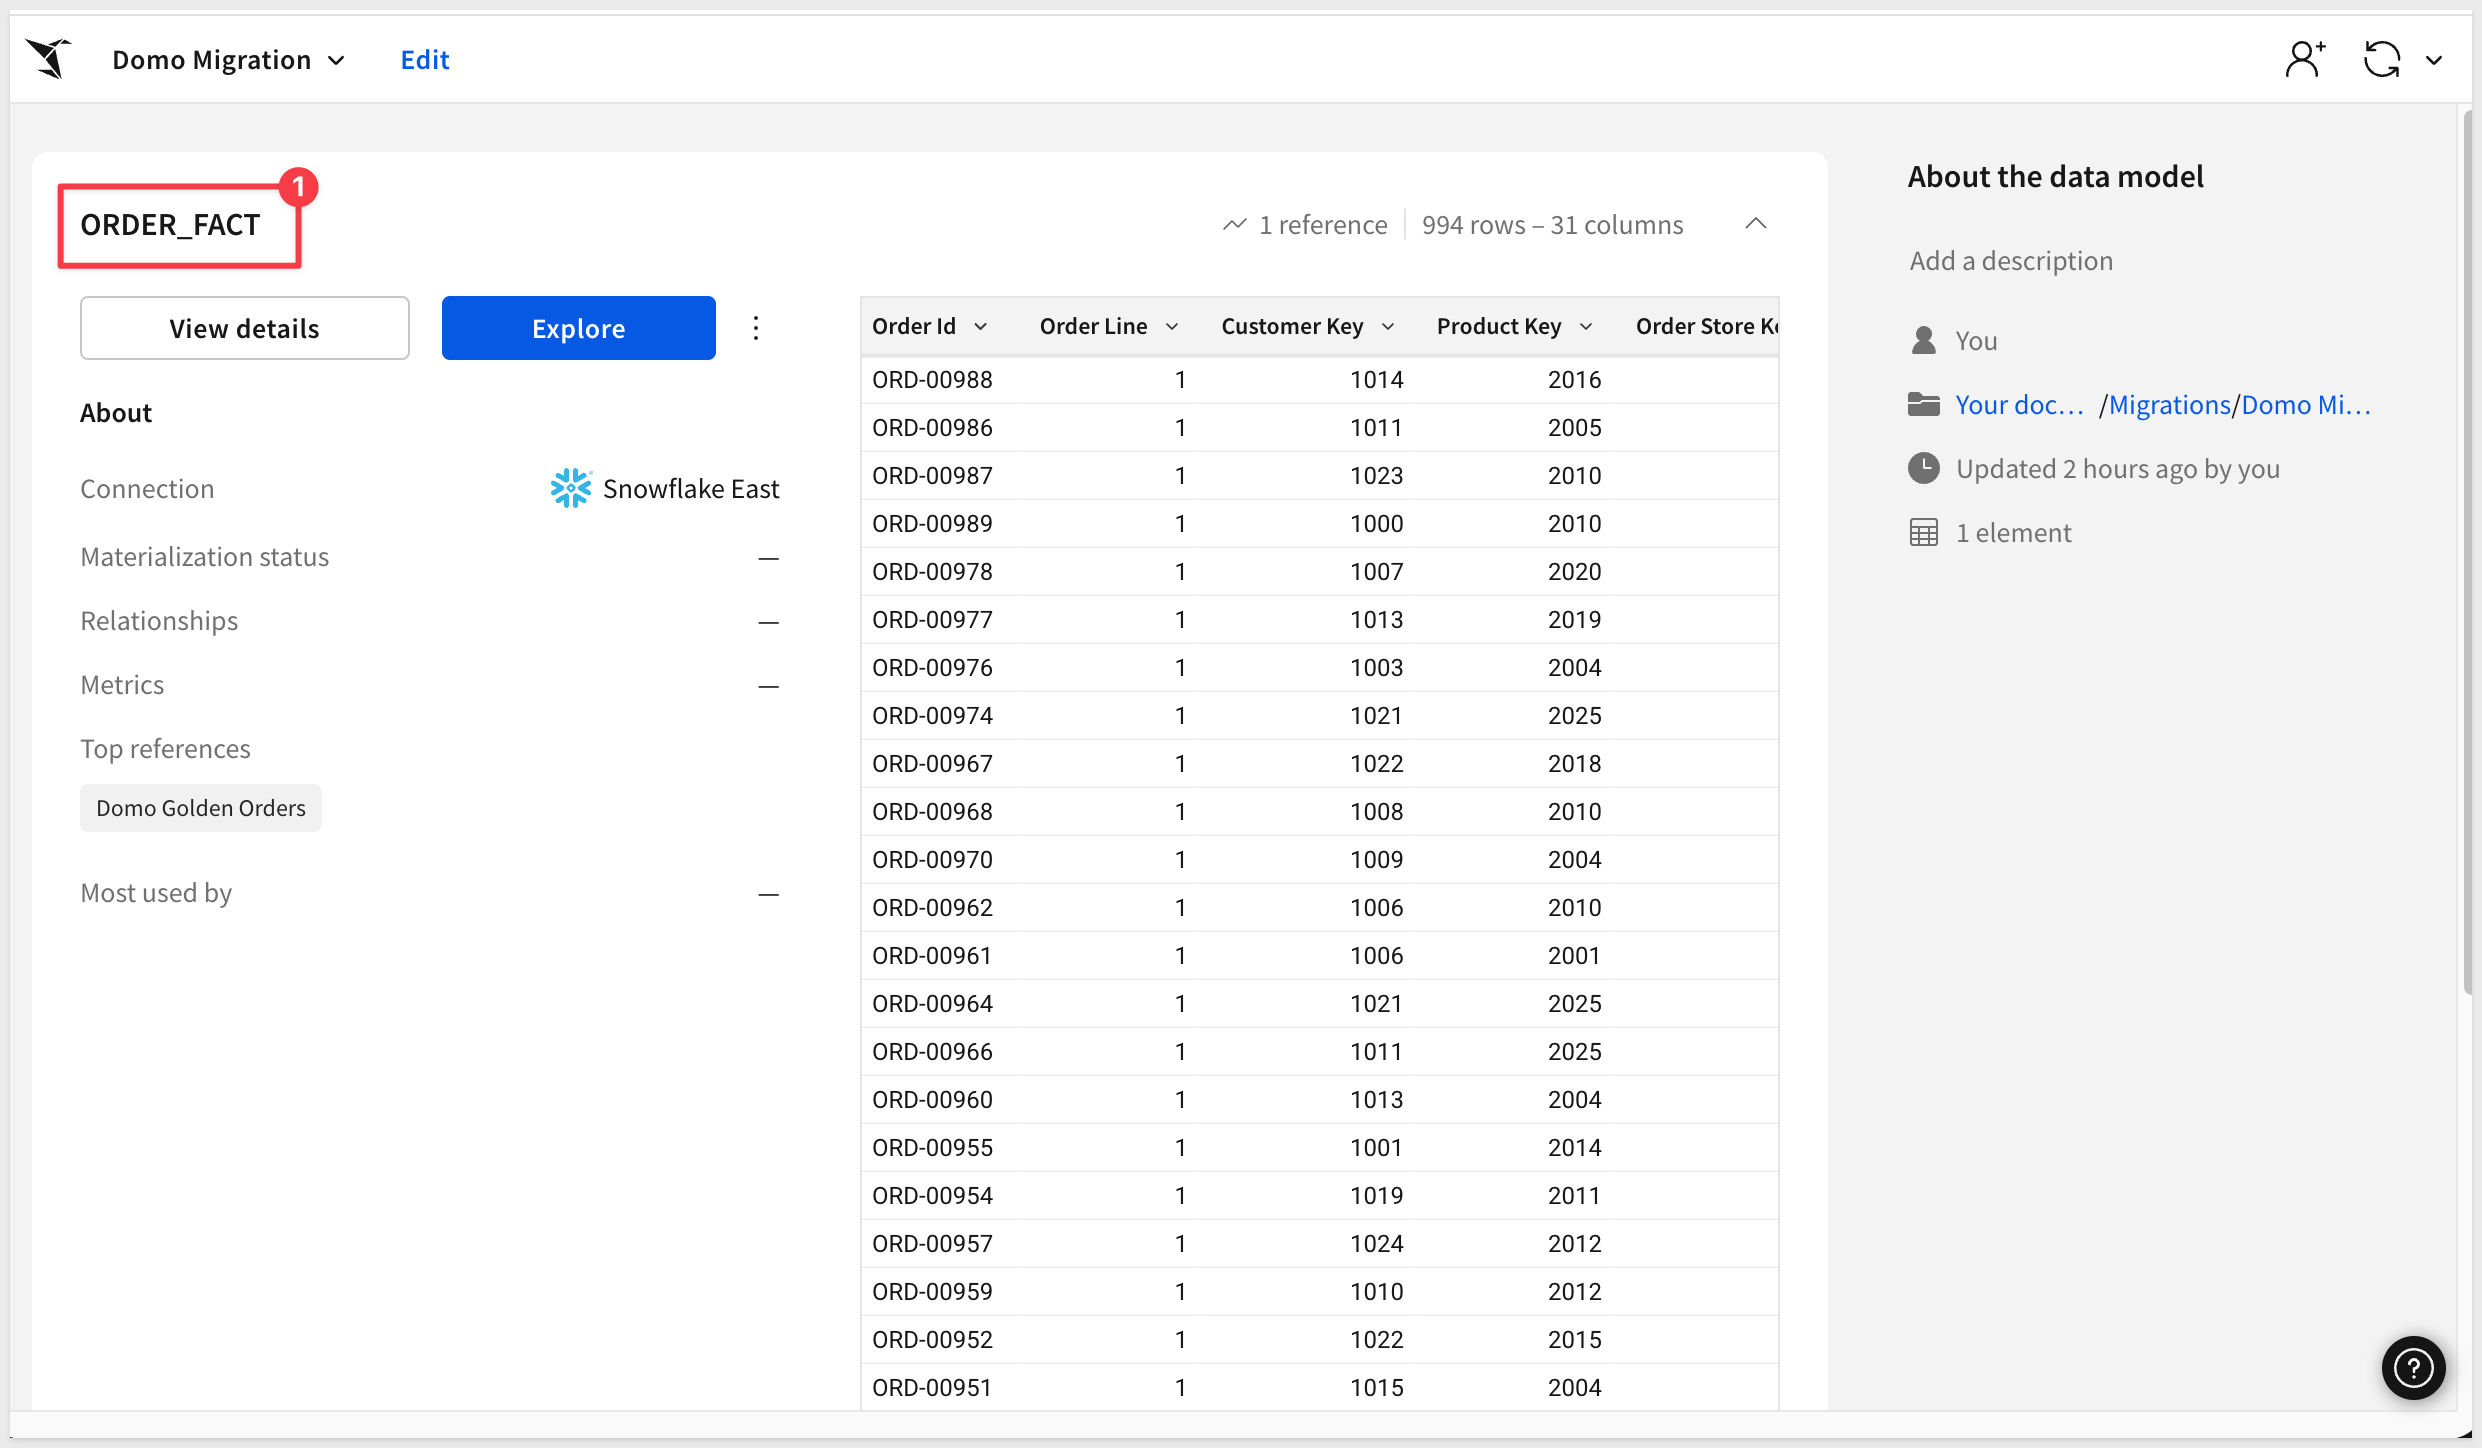2482x1448 pixels.
Task: Click Customer Key 1014 in ORD-00988 row
Action: point(1377,380)
